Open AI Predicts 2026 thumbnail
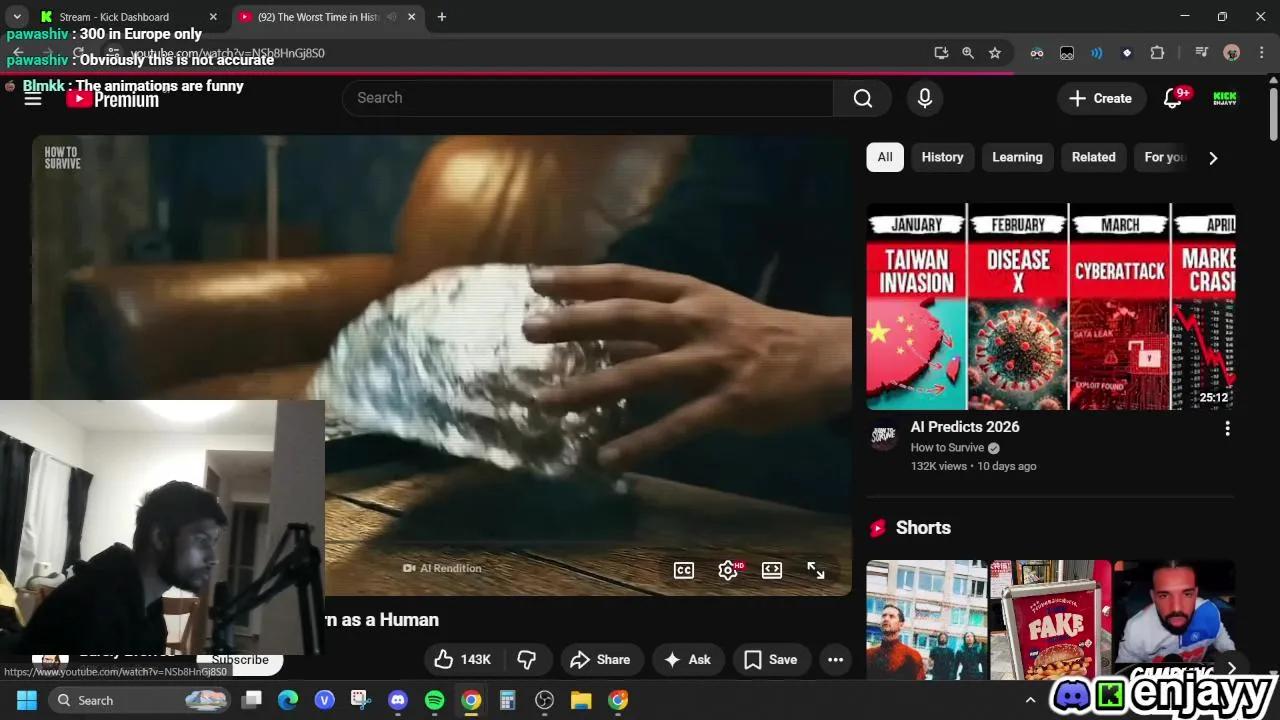This screenshot has height=720, width=1280. pos(1051,306)
